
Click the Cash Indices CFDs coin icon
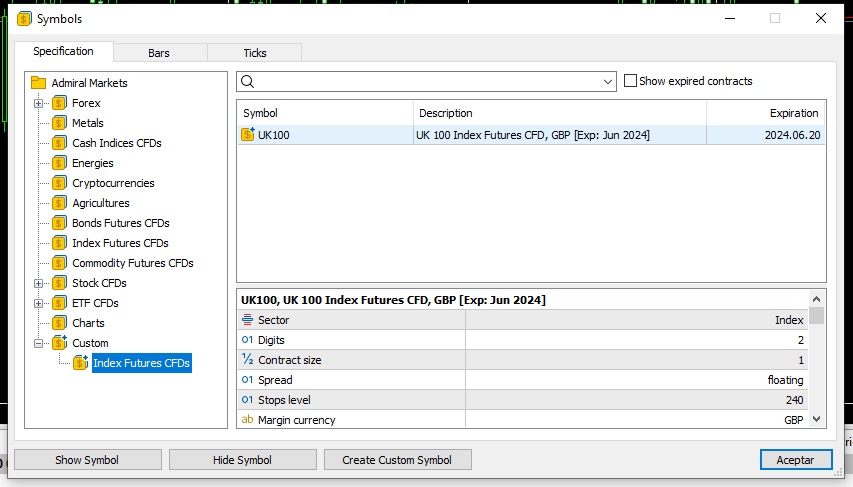59,143
